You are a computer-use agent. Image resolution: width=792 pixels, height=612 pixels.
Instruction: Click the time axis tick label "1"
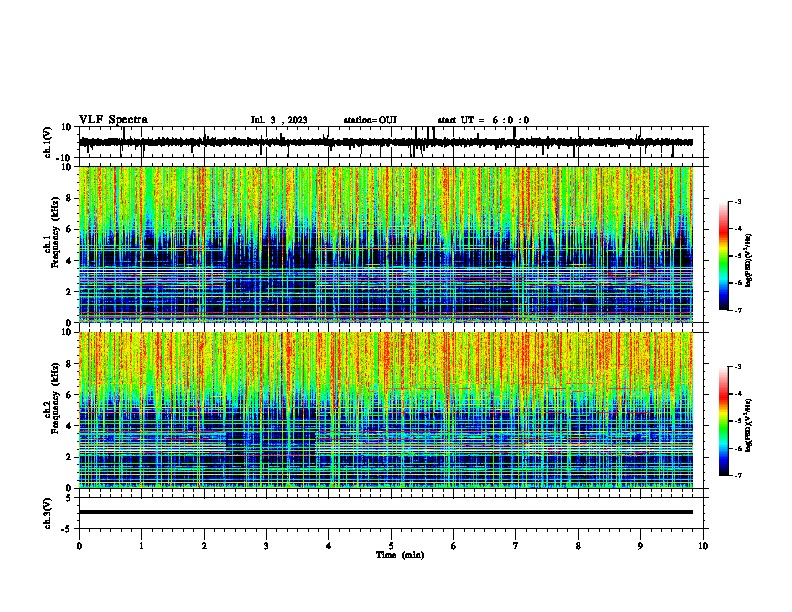(141, 546)
